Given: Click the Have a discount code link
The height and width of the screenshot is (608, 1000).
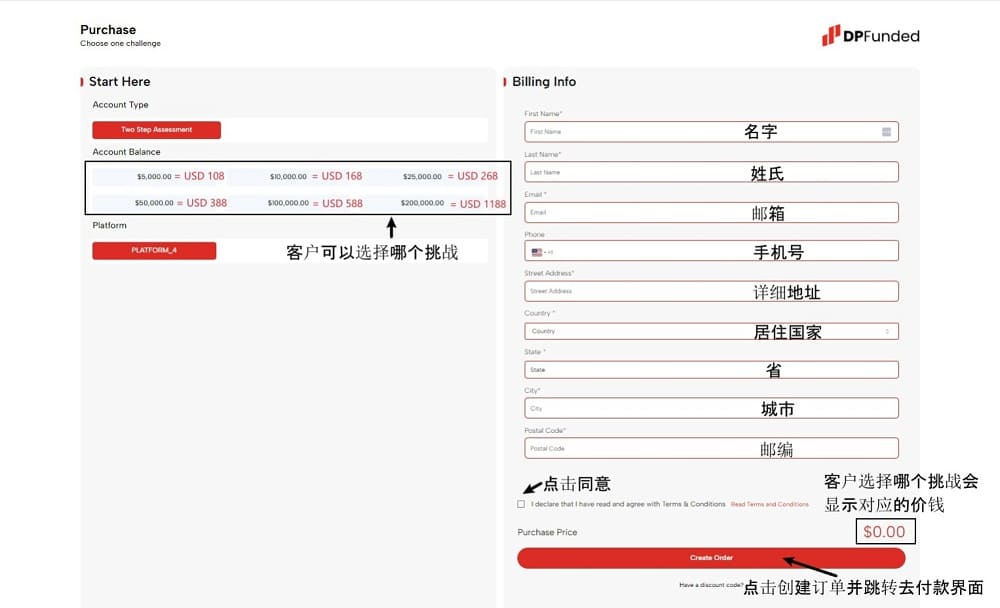Looking at the screenshot, I should click(x=710, y=585).
